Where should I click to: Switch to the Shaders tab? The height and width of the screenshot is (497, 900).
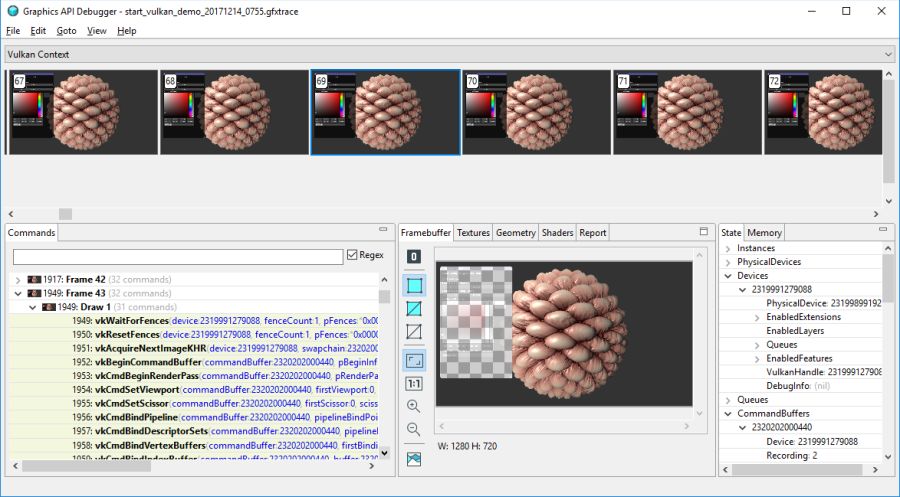tap(557, 232)
